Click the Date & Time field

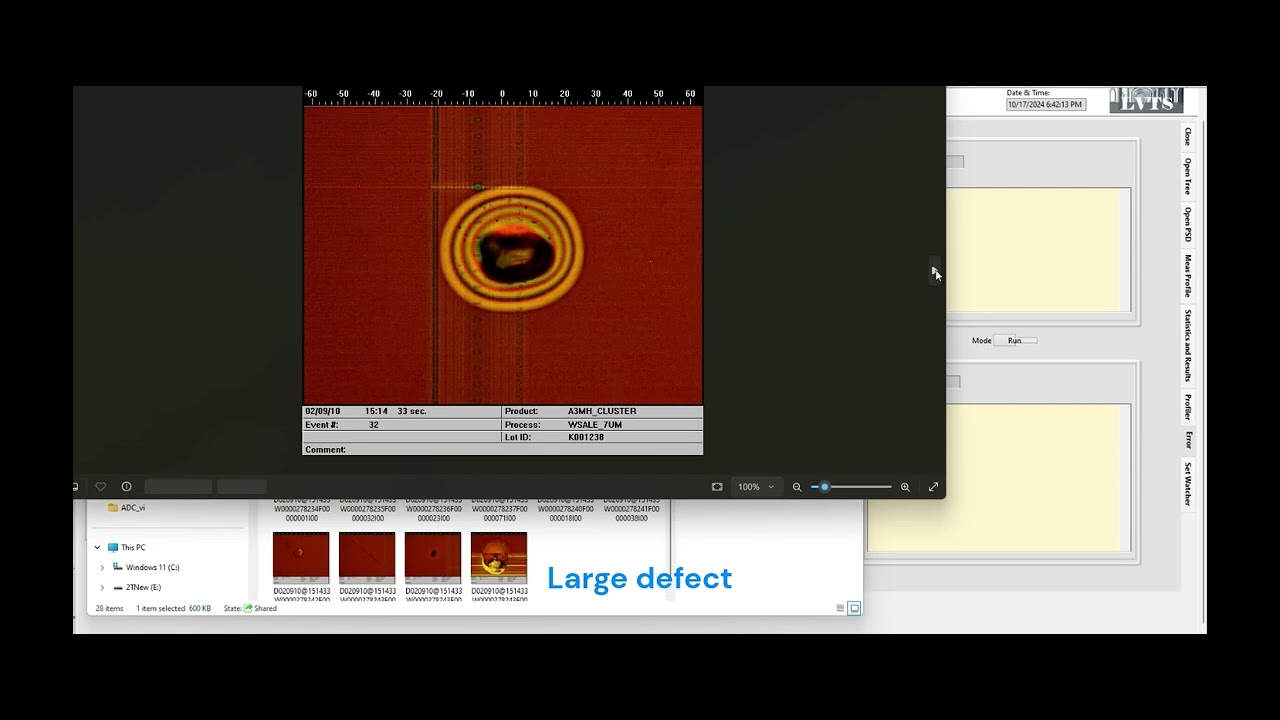coord(1045,104)
